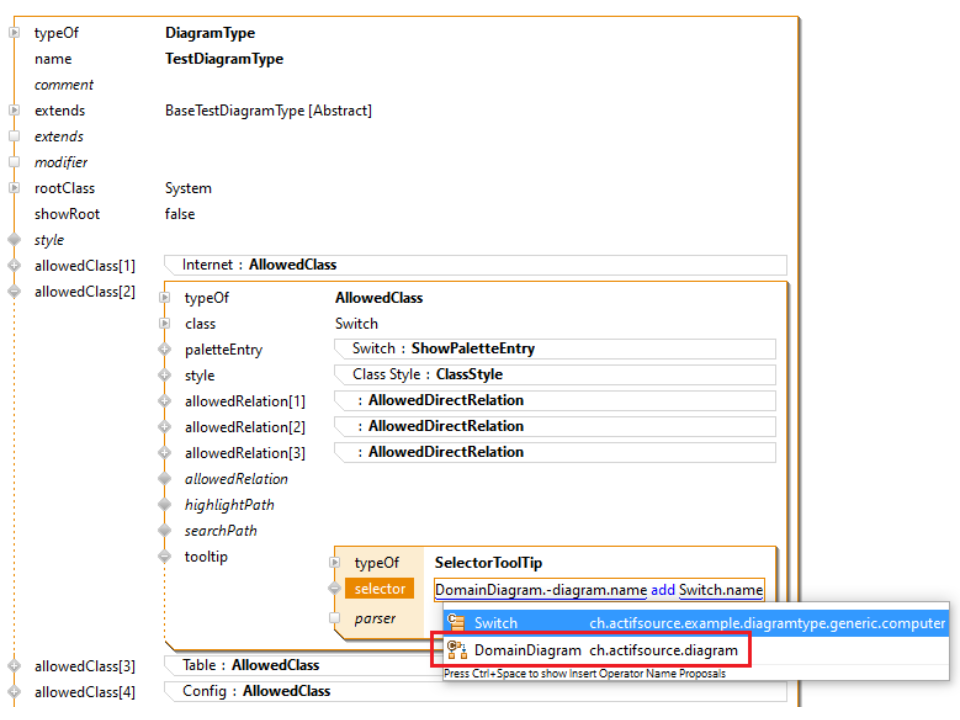Click the blue add operator link
Screen dimensions: 960x720
pos(663,589)
